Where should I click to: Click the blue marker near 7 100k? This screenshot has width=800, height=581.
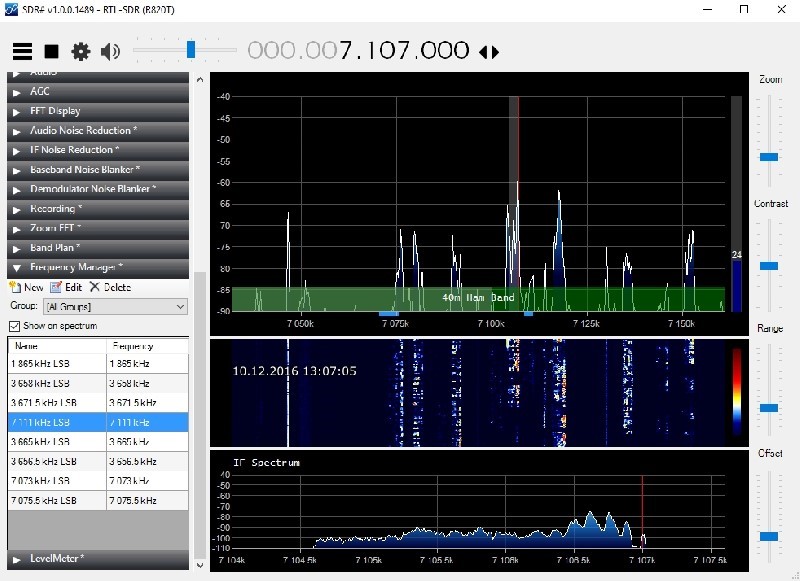pos(529,314)
